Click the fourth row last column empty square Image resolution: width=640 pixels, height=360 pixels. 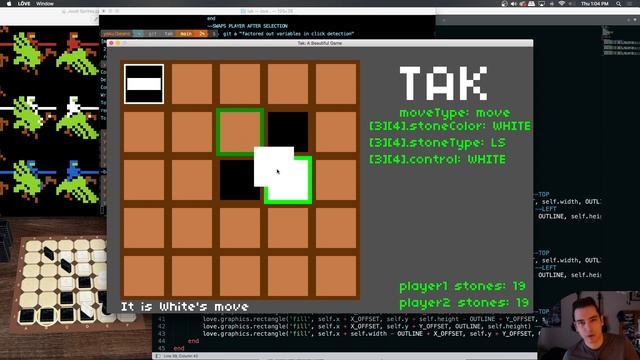tap(336, 228)
